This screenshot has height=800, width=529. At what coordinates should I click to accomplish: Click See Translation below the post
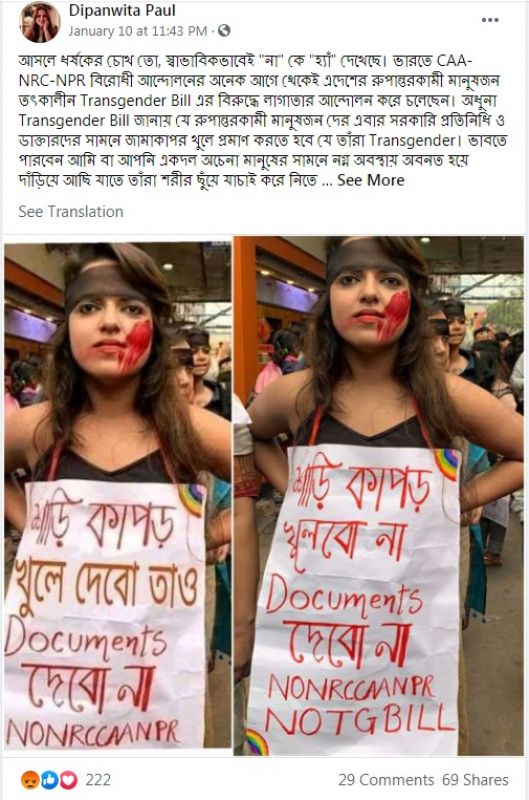pos(71,211)
